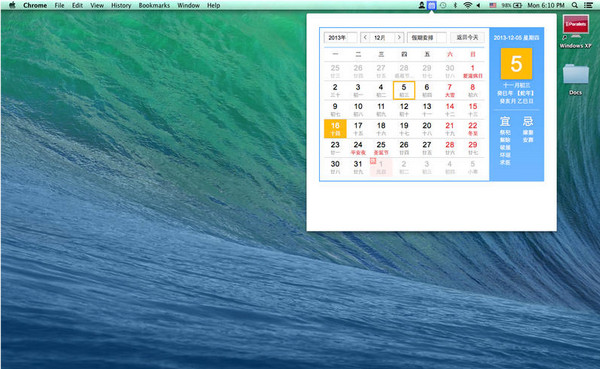Screen dimensions: 600x369
Task: Select December 3 date cell
Action: pyautogui.click(x=358, y=90)
